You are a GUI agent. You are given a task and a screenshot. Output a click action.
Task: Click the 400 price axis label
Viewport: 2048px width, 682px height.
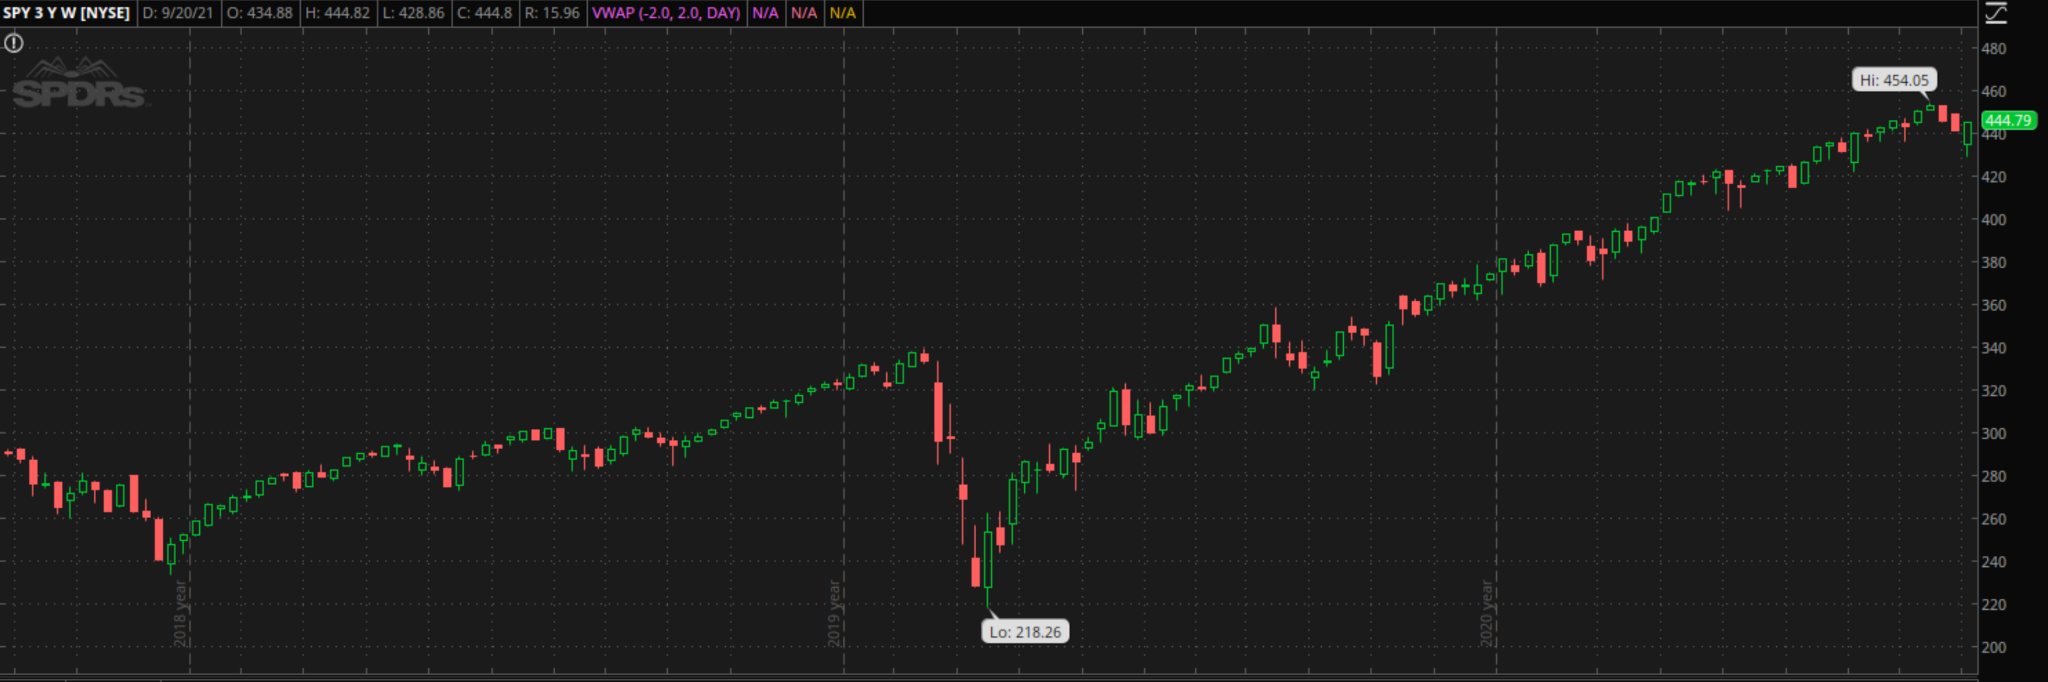tap(1993, 220)
